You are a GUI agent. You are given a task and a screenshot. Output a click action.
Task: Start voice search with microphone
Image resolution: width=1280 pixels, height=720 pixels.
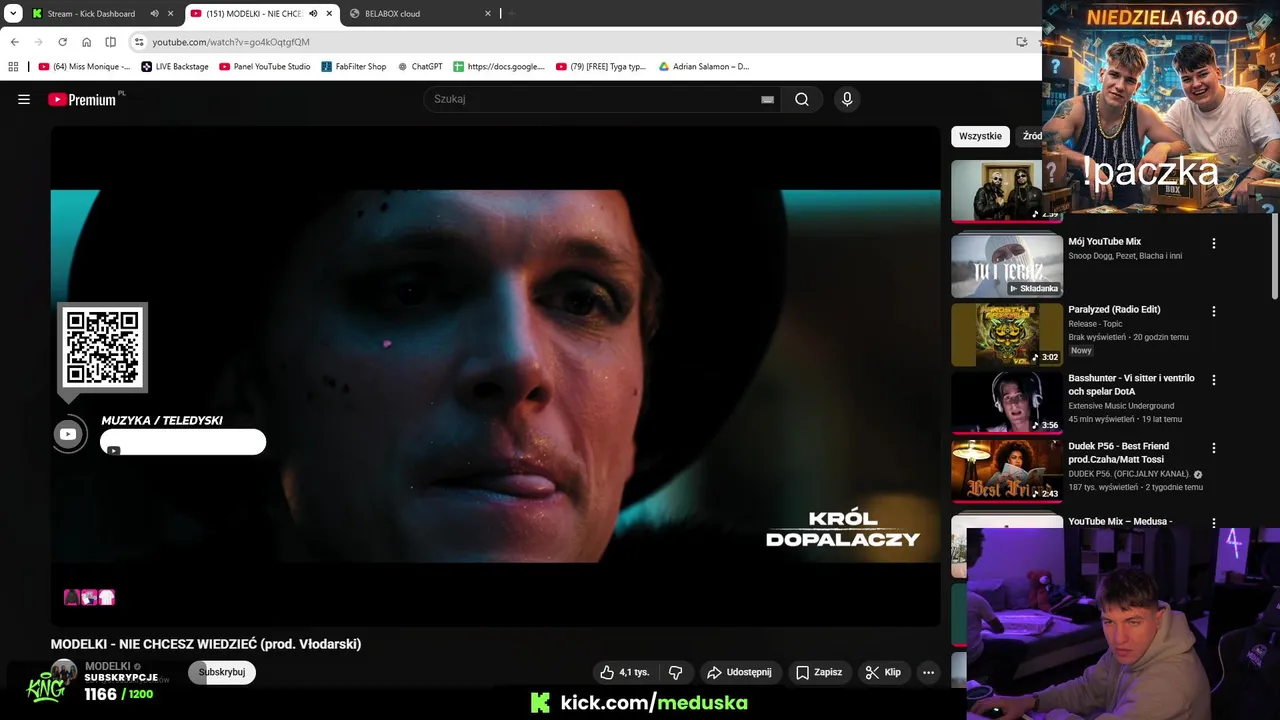click(x=847, y=99)
